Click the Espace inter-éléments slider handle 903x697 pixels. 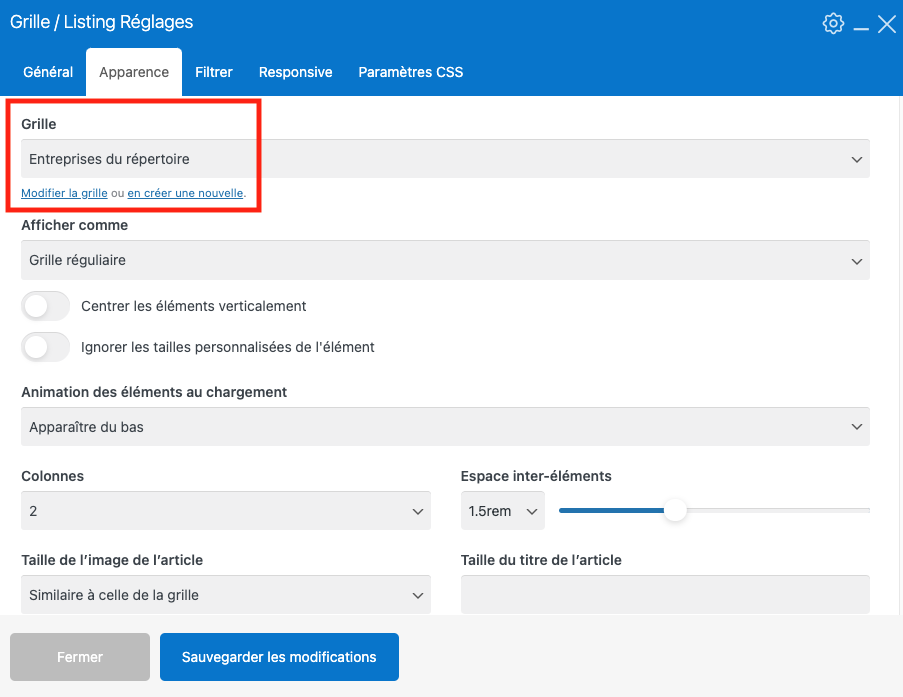(676, 511)
